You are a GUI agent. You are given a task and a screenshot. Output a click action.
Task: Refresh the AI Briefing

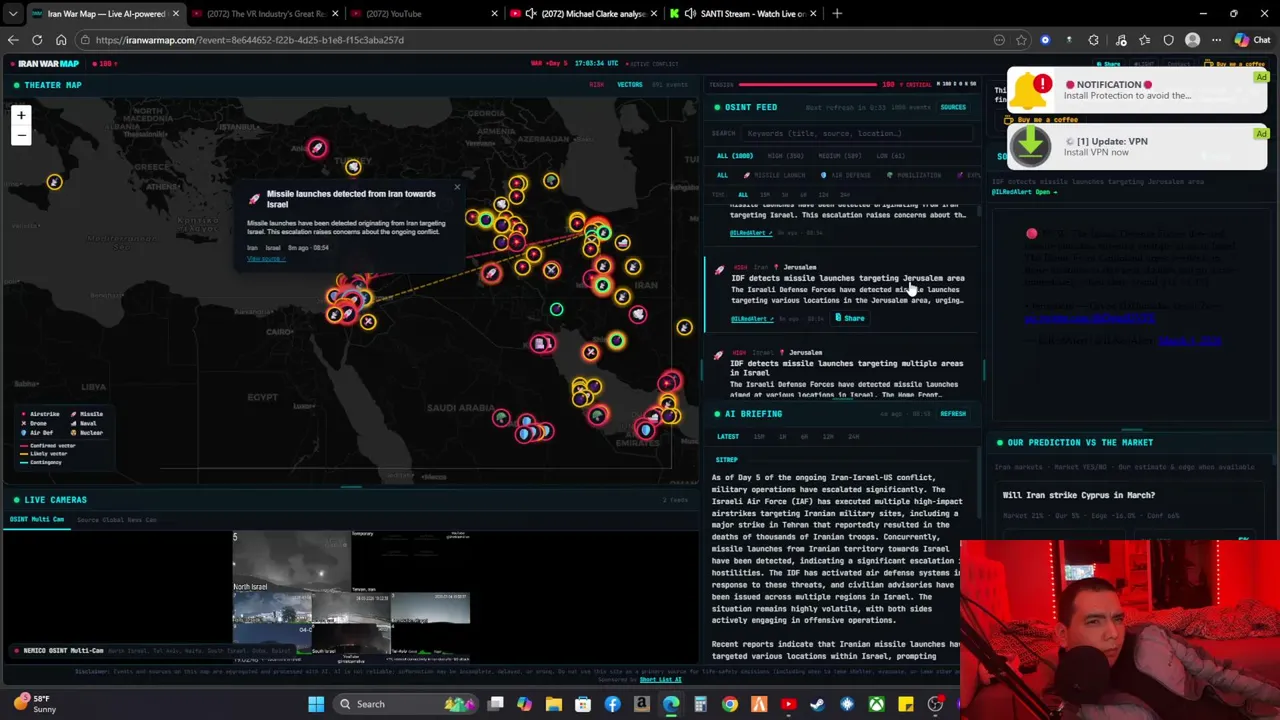tap(953, 414)
